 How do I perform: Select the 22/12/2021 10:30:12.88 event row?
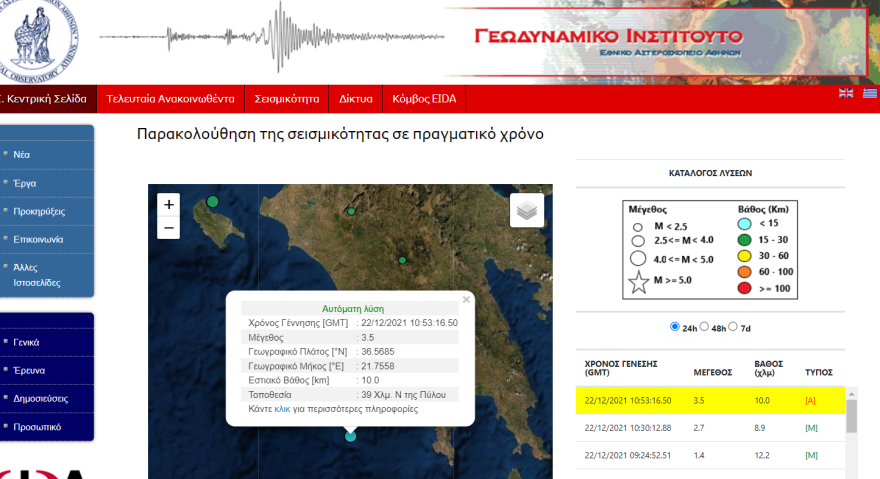click(710, 428)
